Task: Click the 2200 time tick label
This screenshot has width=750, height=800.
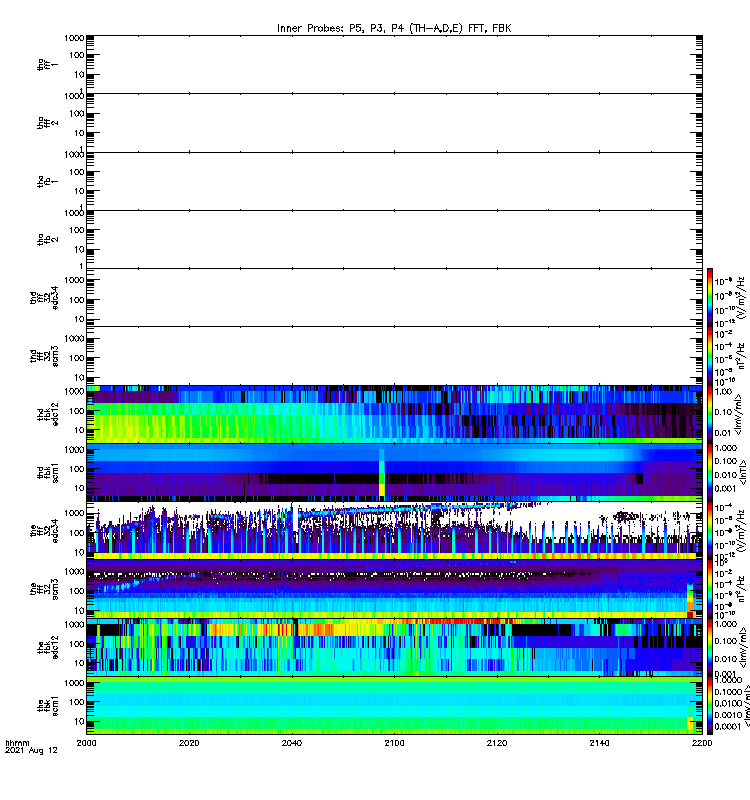Action: 702,743
